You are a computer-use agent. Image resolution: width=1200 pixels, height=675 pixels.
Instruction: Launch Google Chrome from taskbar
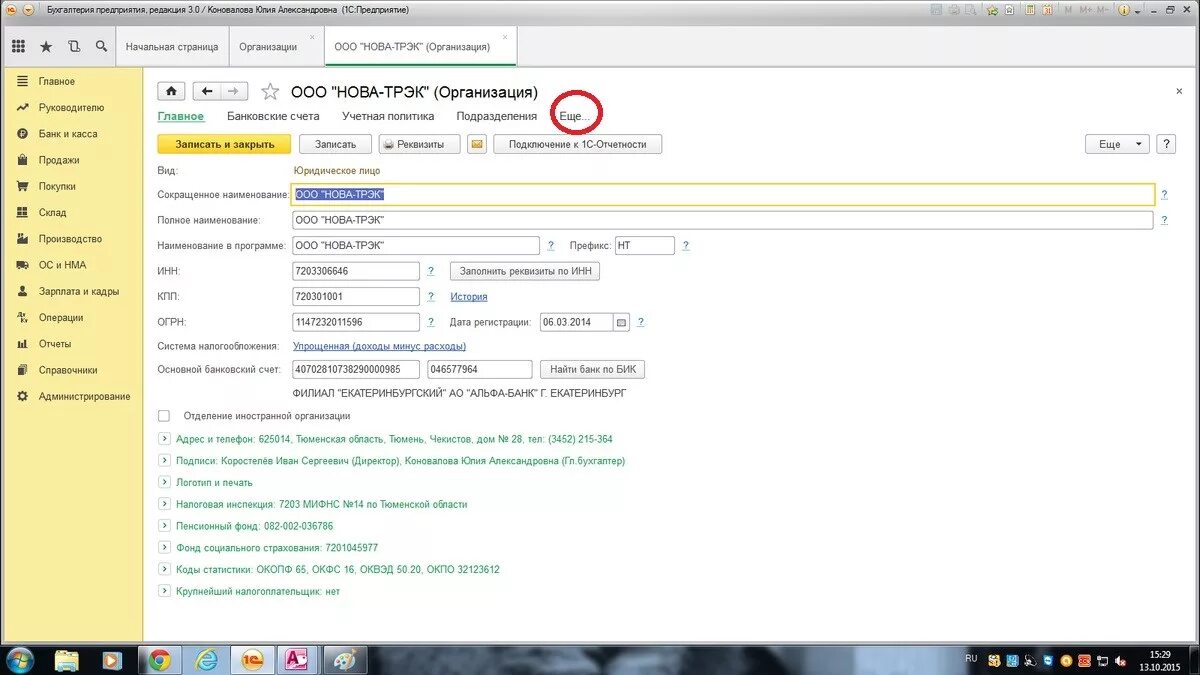click(x=160, y=660)
